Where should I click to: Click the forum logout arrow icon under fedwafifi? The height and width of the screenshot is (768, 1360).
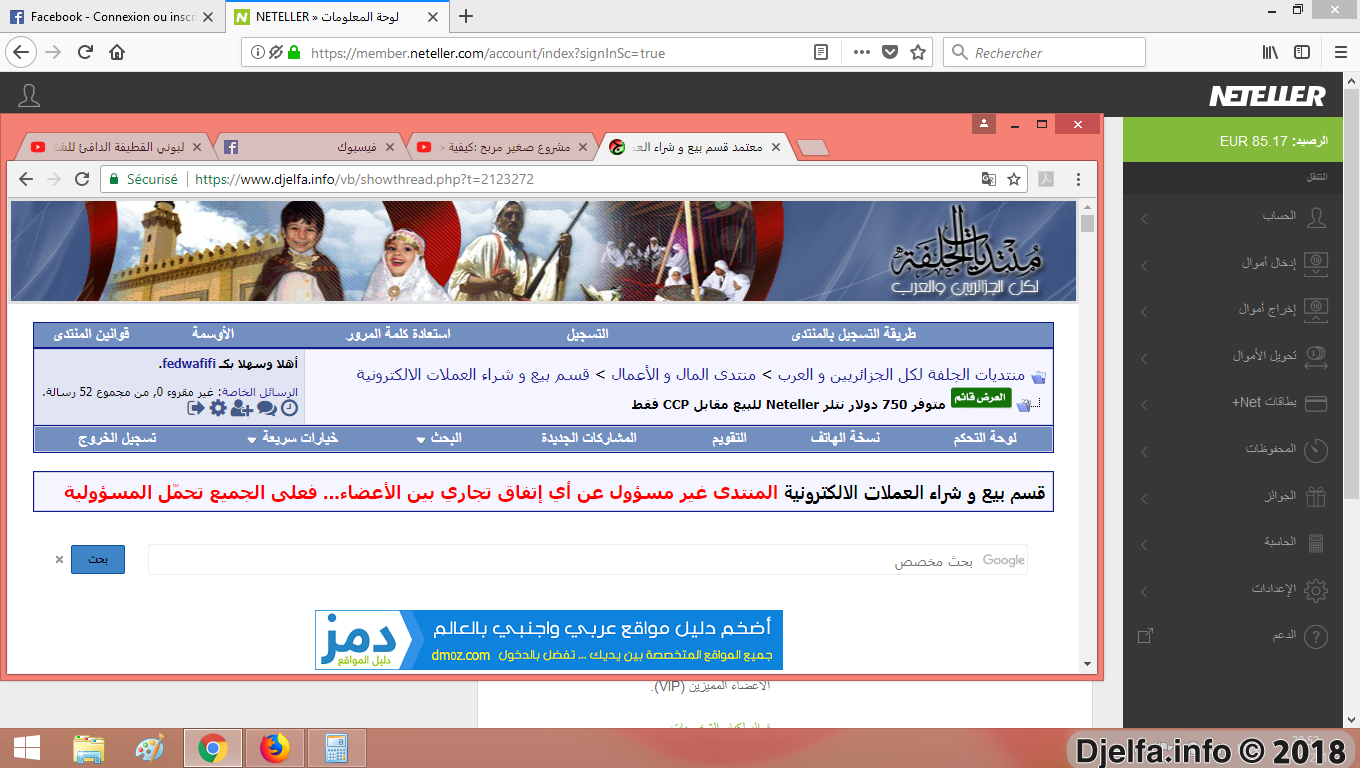coord(196,408)
